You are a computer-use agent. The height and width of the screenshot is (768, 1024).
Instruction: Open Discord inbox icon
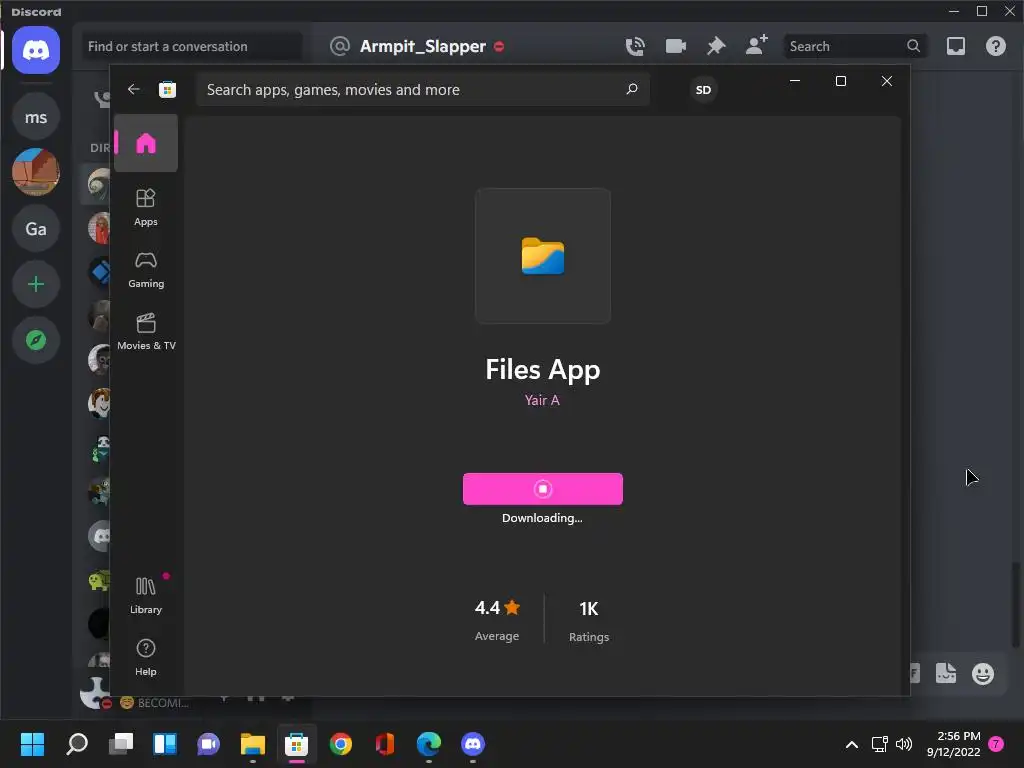coord(955,46)
